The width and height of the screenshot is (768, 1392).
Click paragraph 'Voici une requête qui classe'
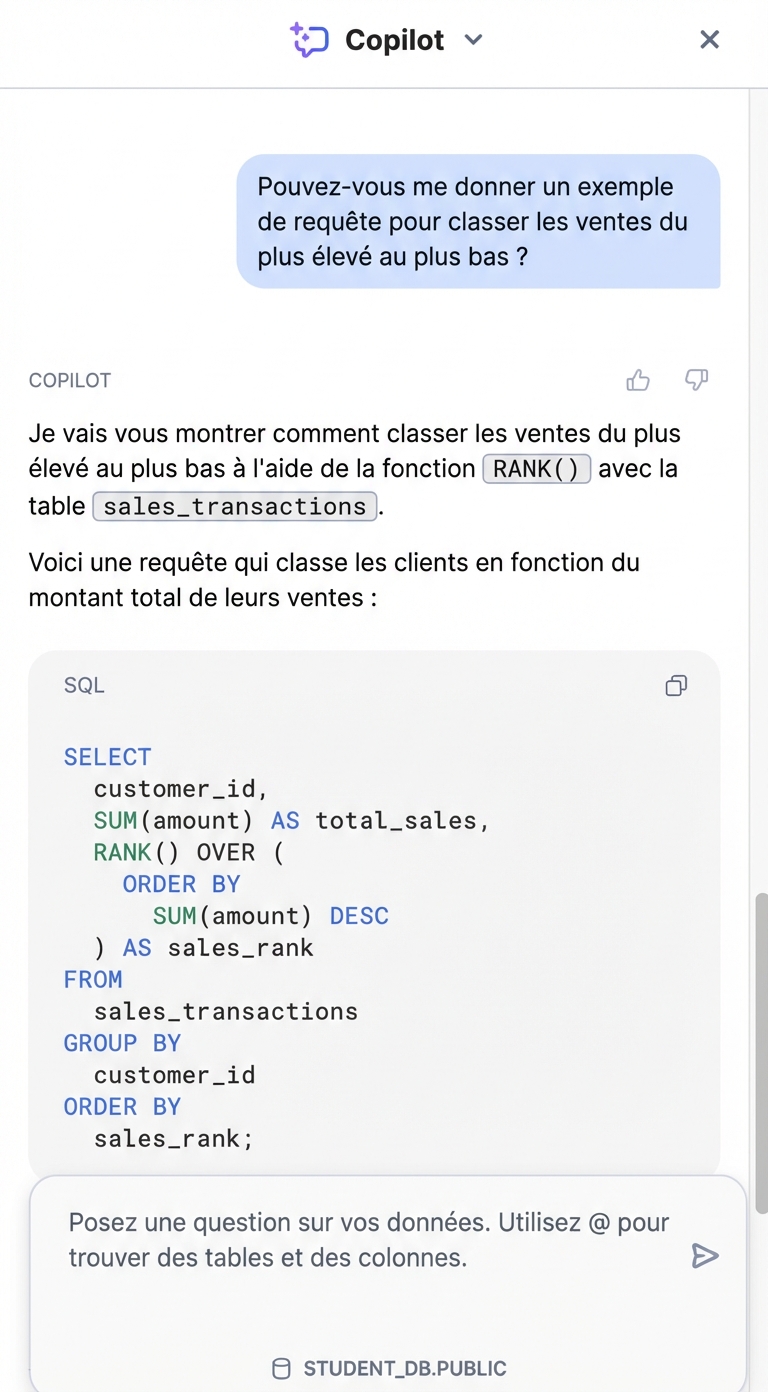pyautogui.click(x=334, y=580)
